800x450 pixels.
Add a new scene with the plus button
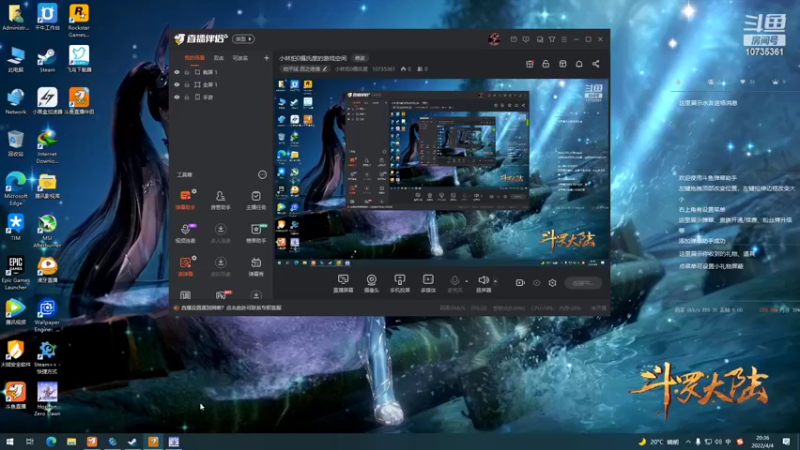(x=266, y=58)
